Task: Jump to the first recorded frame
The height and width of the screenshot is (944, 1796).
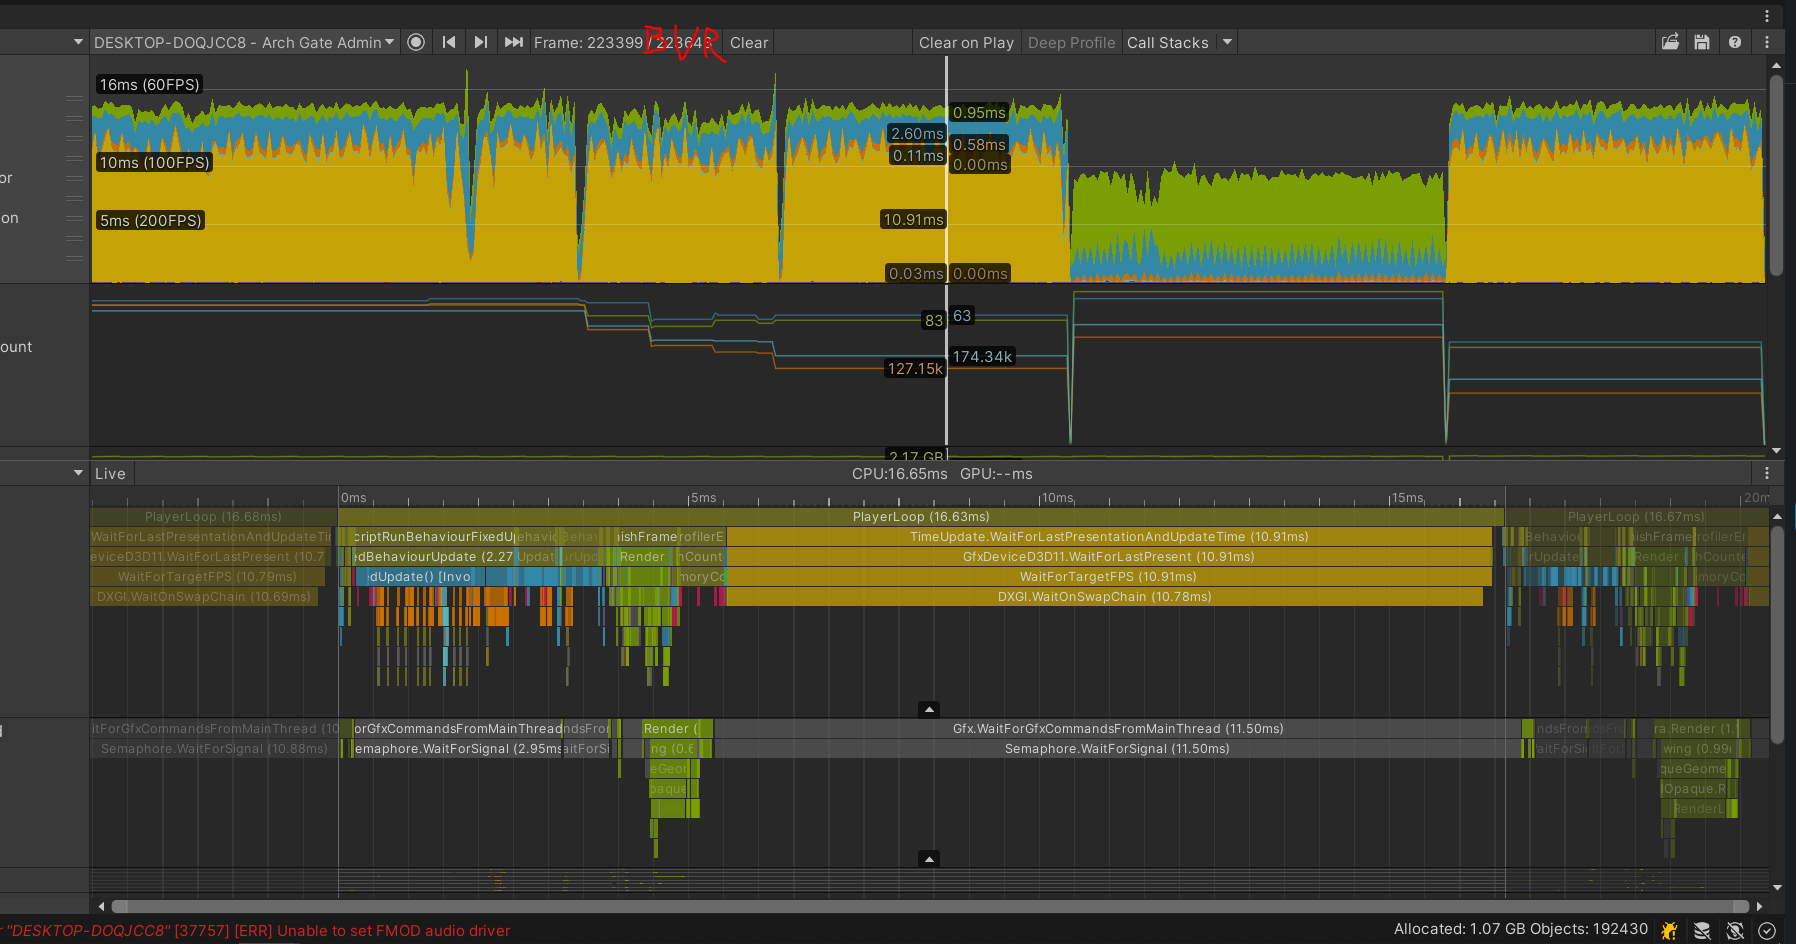Action: click(448, 42)
